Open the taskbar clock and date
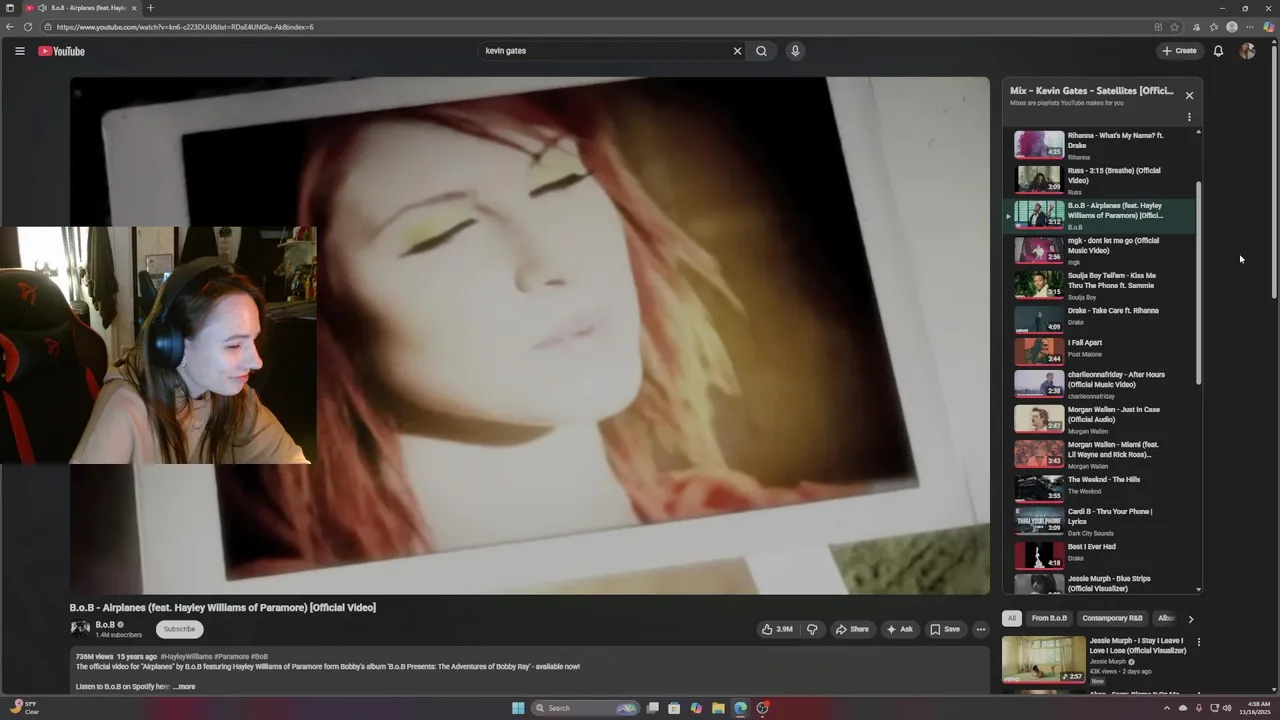This screenshot has height=720, width=1280. point(1257,708)
